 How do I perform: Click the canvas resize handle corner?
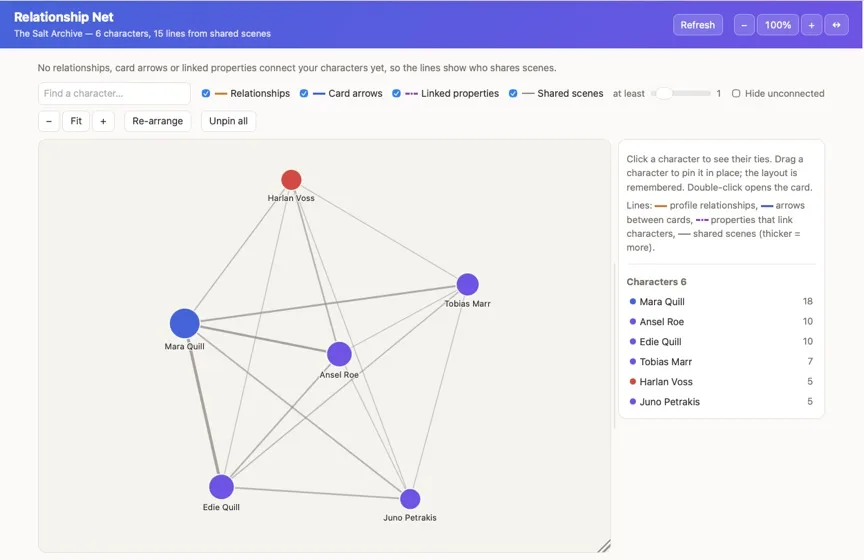click(x=604, y=546)
